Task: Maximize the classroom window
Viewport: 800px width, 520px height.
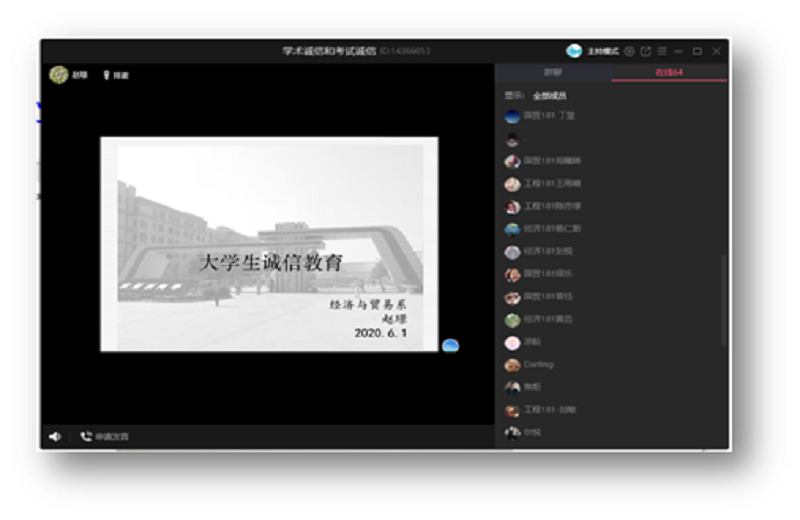Action: point(697,51)
